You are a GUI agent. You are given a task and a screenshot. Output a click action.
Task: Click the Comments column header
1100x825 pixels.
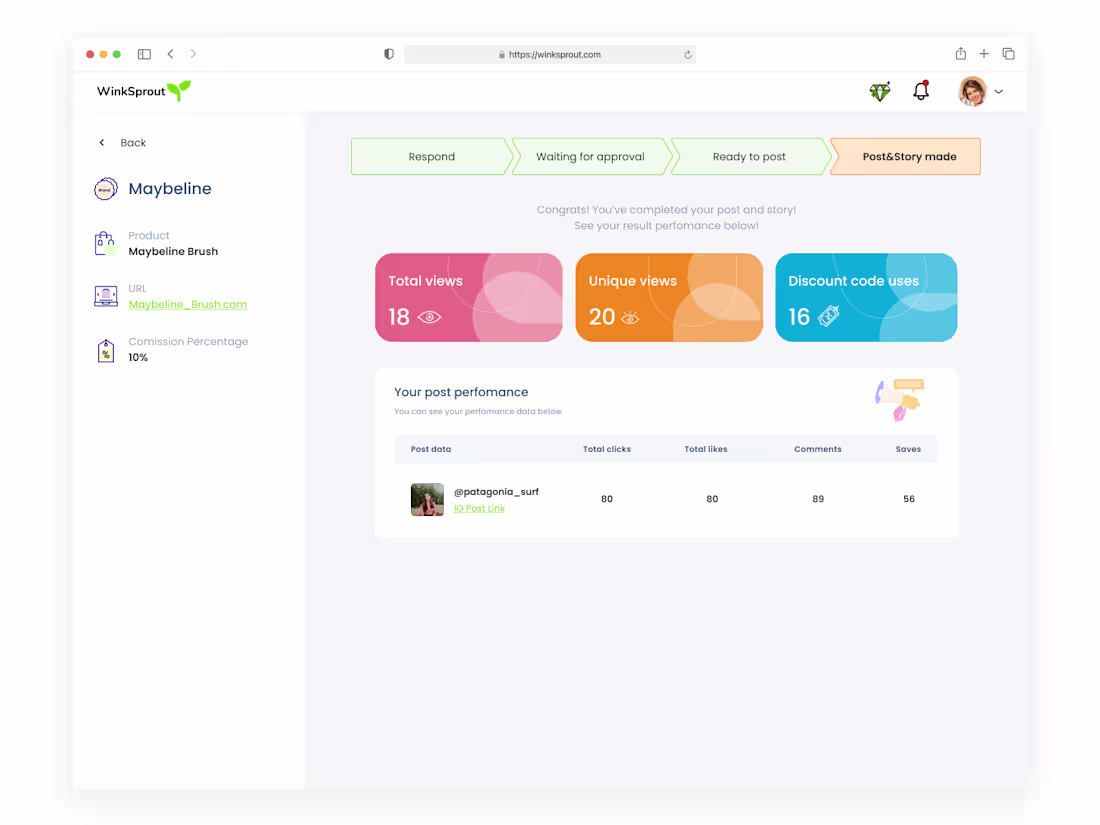(818, 449)
